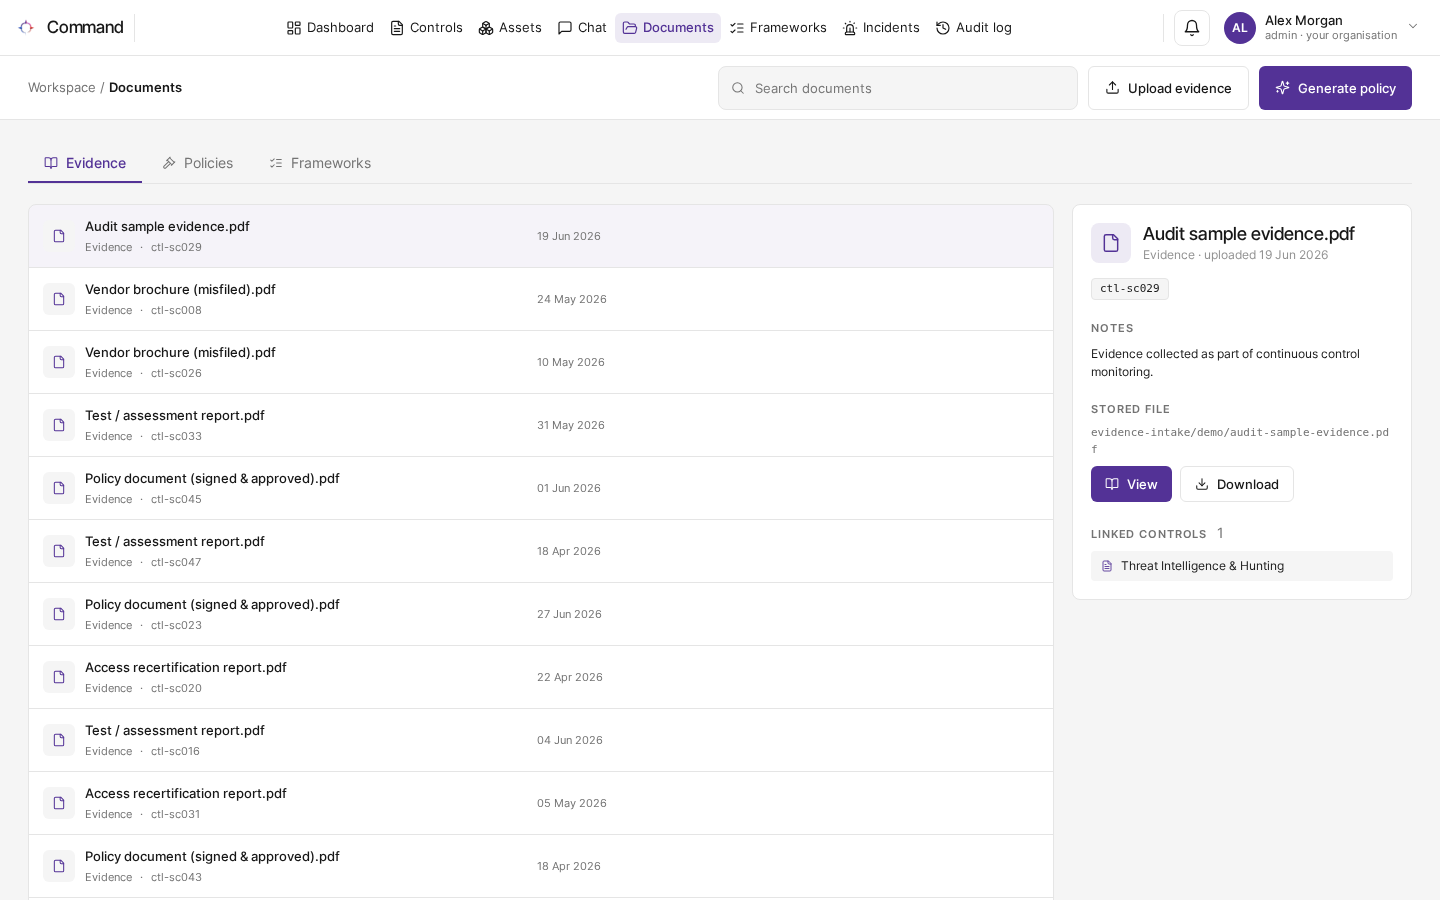Click the 19 Jun 2026 date cell
This screenshot has height=900, width=1440.
click(569, 236)
